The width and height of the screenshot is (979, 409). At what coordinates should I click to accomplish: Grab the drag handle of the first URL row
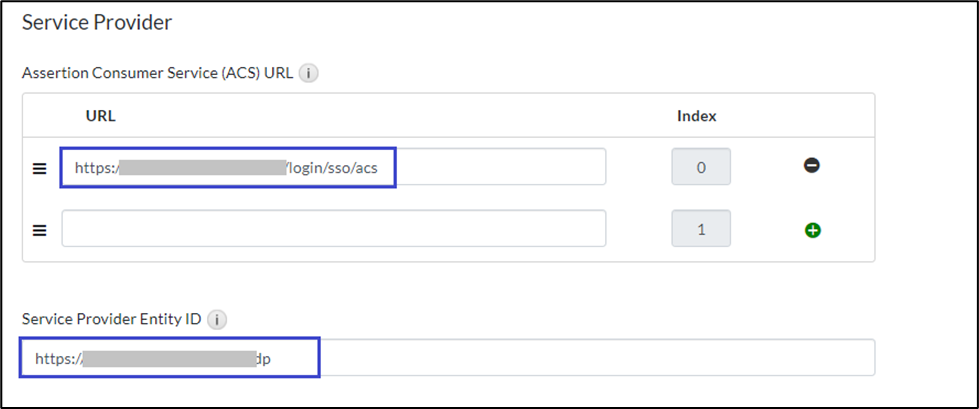click(x=40, y=168)
